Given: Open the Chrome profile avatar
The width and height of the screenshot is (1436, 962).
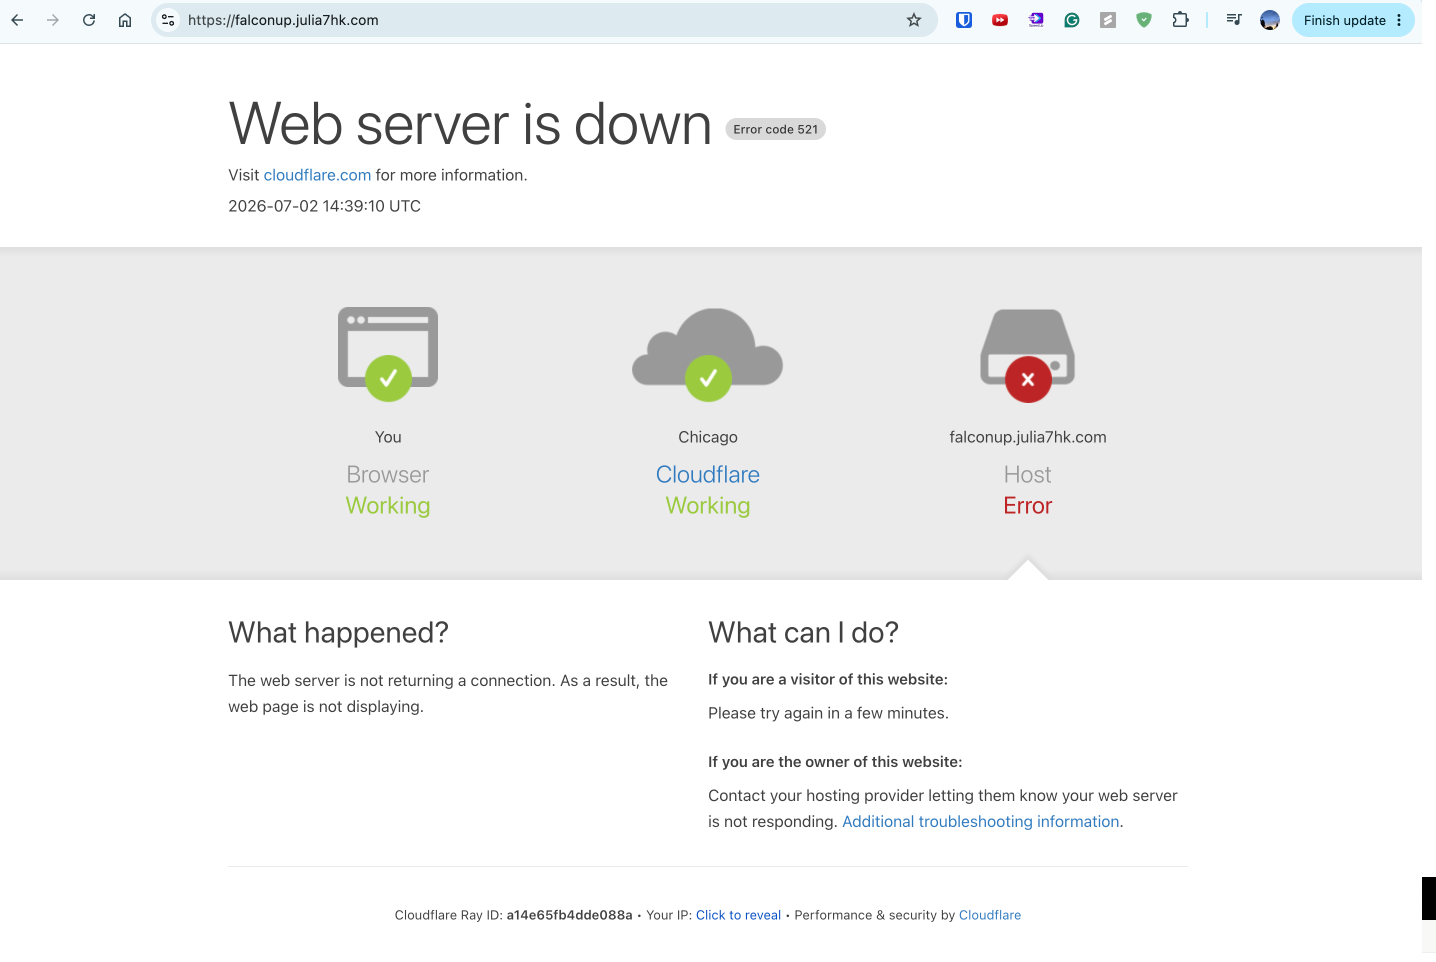Looking at the screenshot, I should [x=1270, y=20].
